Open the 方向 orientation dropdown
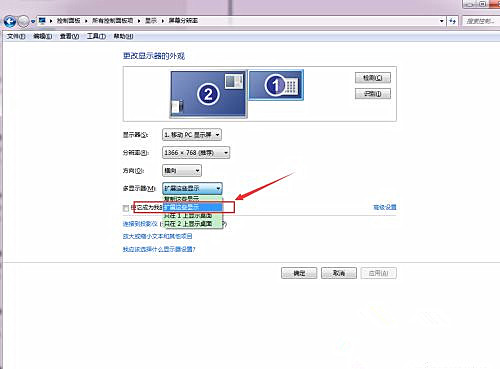The width and height of the screenshot is (500, 369). (x=182, y=171)
